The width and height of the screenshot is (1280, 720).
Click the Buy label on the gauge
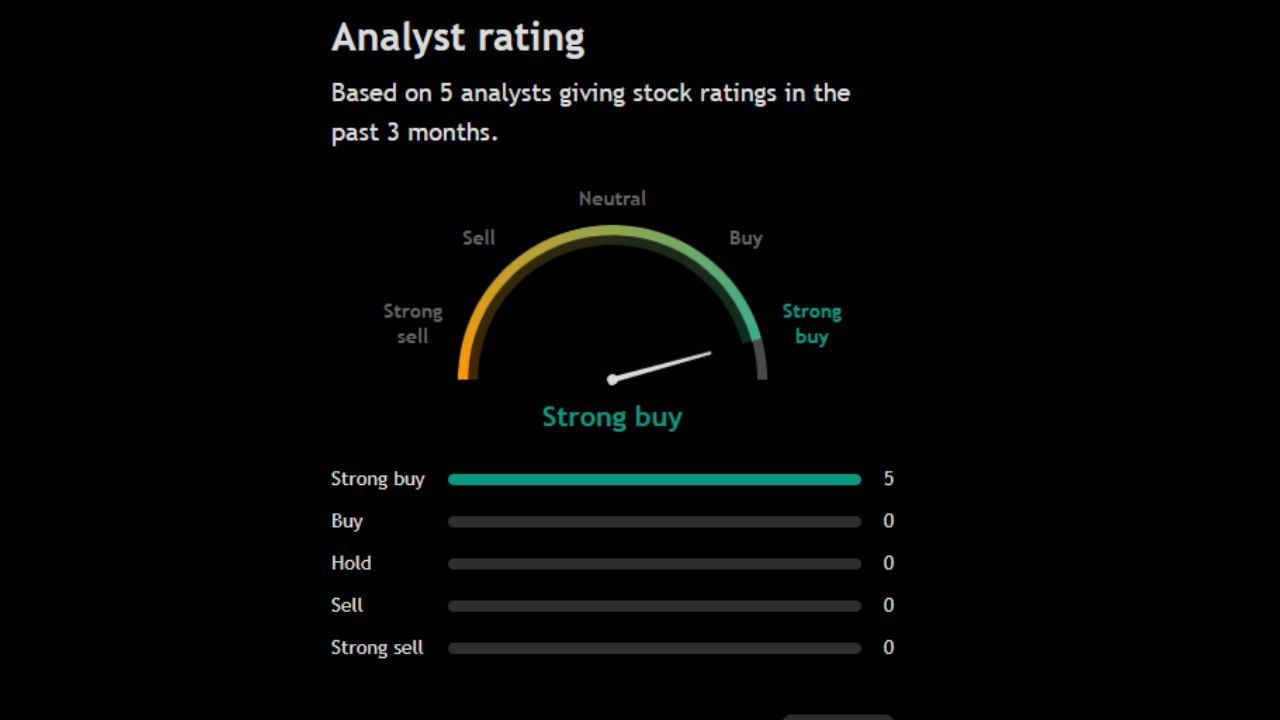745,238
